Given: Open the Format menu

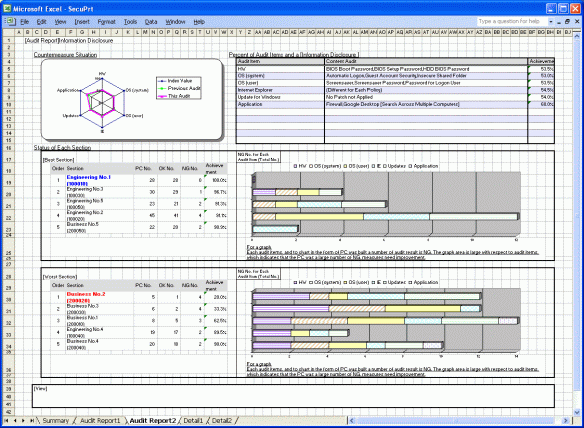Looking at the screenshot, I should pyautogui.click(x=107, y=22).
